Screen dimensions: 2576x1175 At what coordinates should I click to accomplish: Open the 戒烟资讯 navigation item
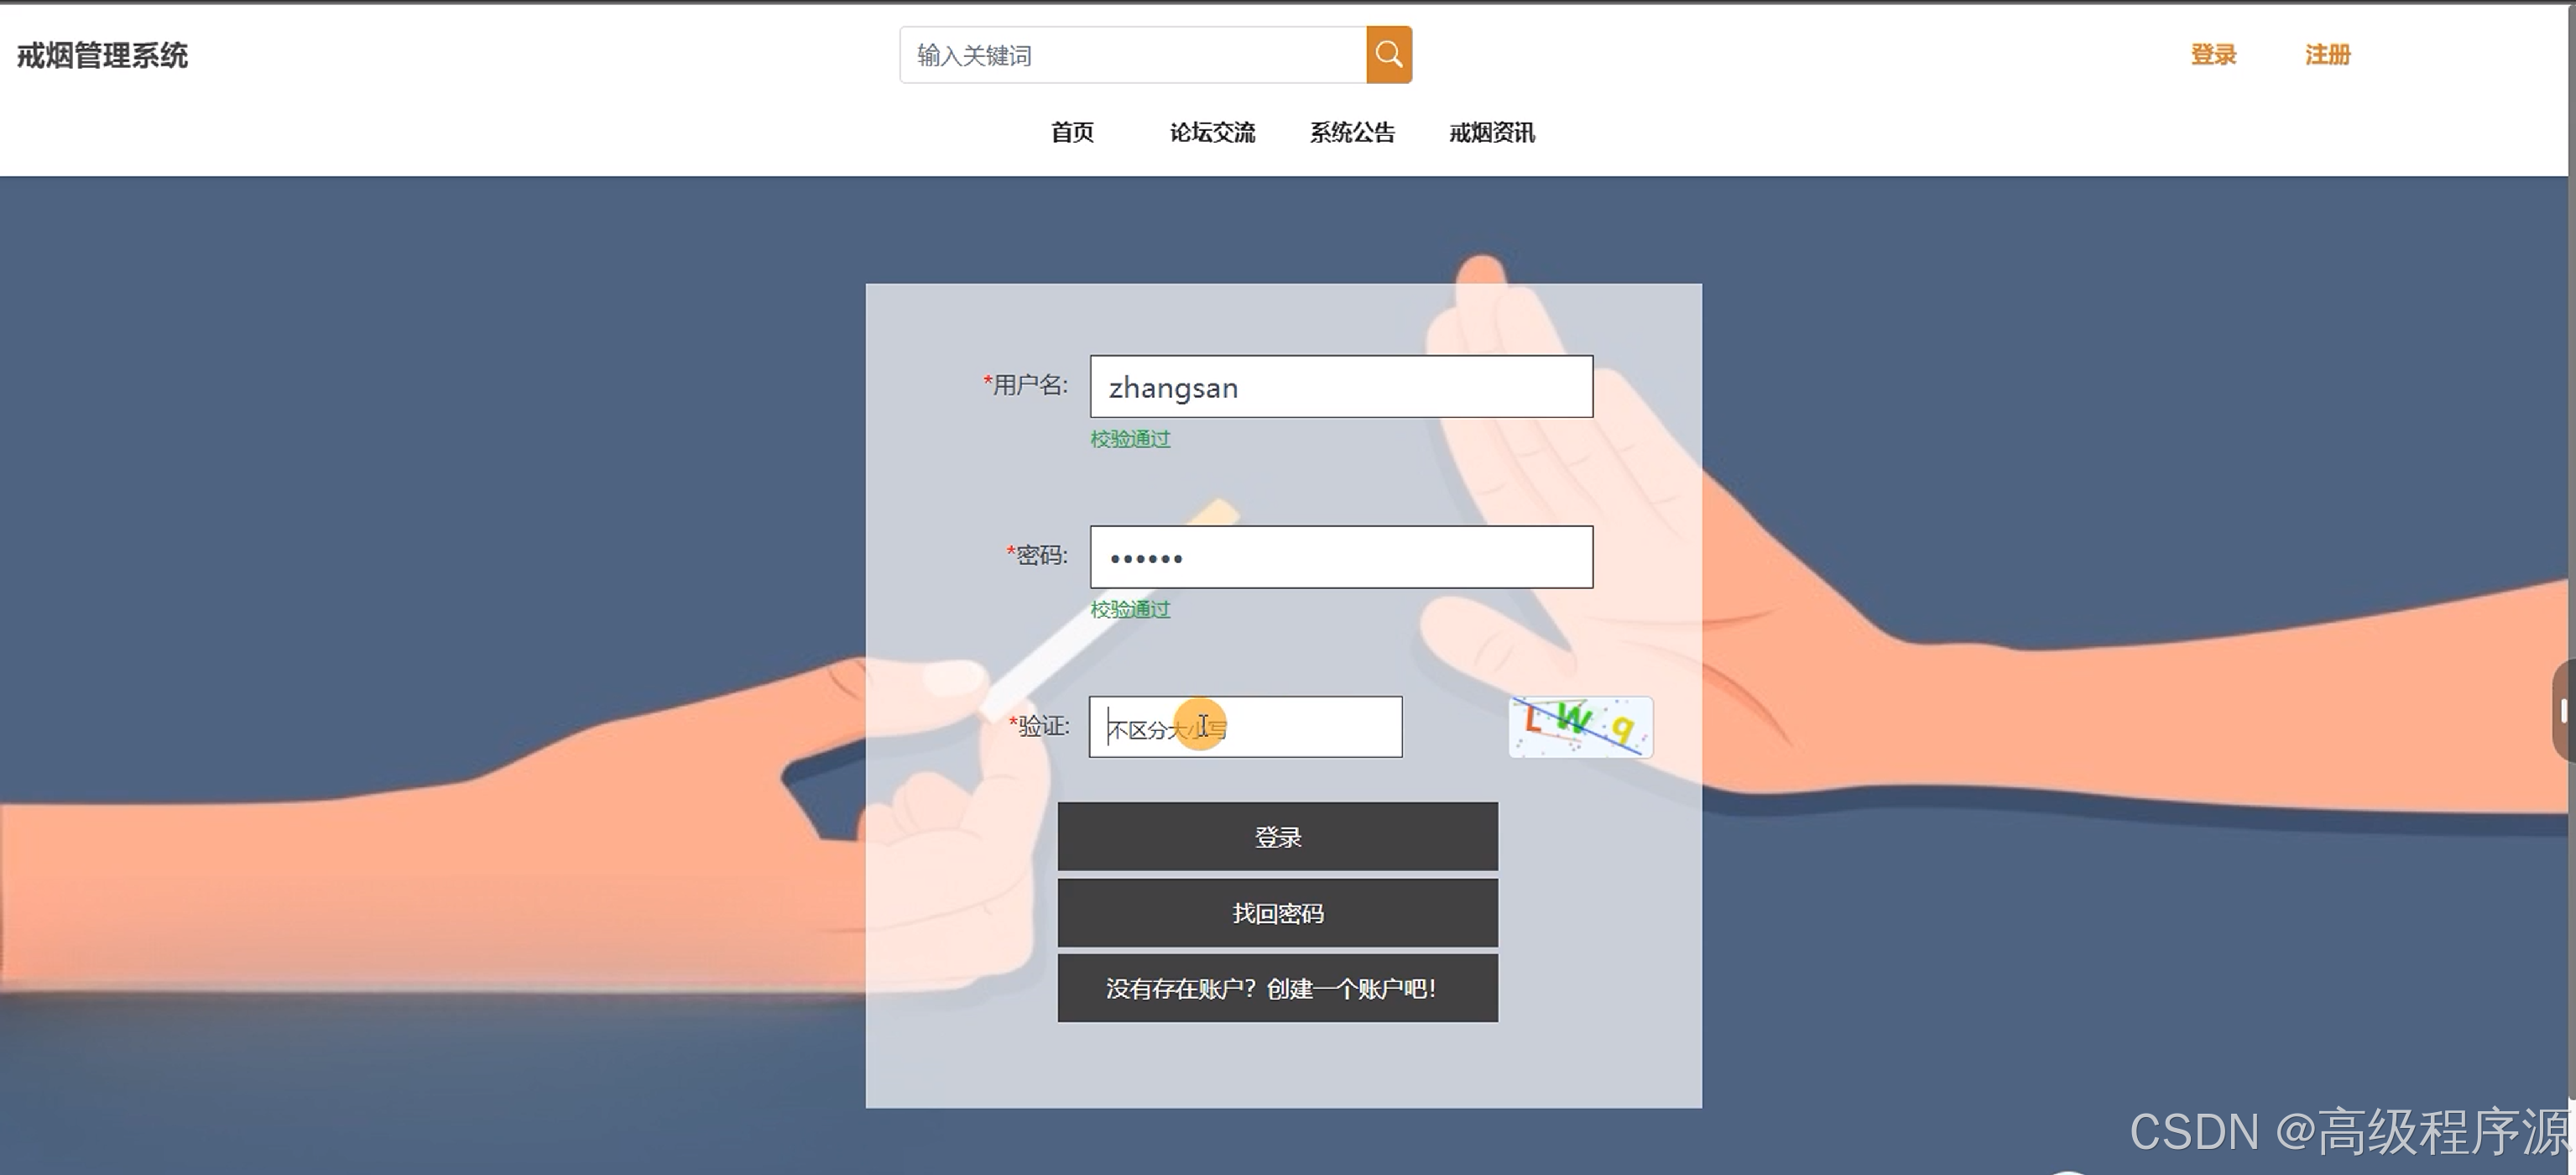(x=1491, y=132)
